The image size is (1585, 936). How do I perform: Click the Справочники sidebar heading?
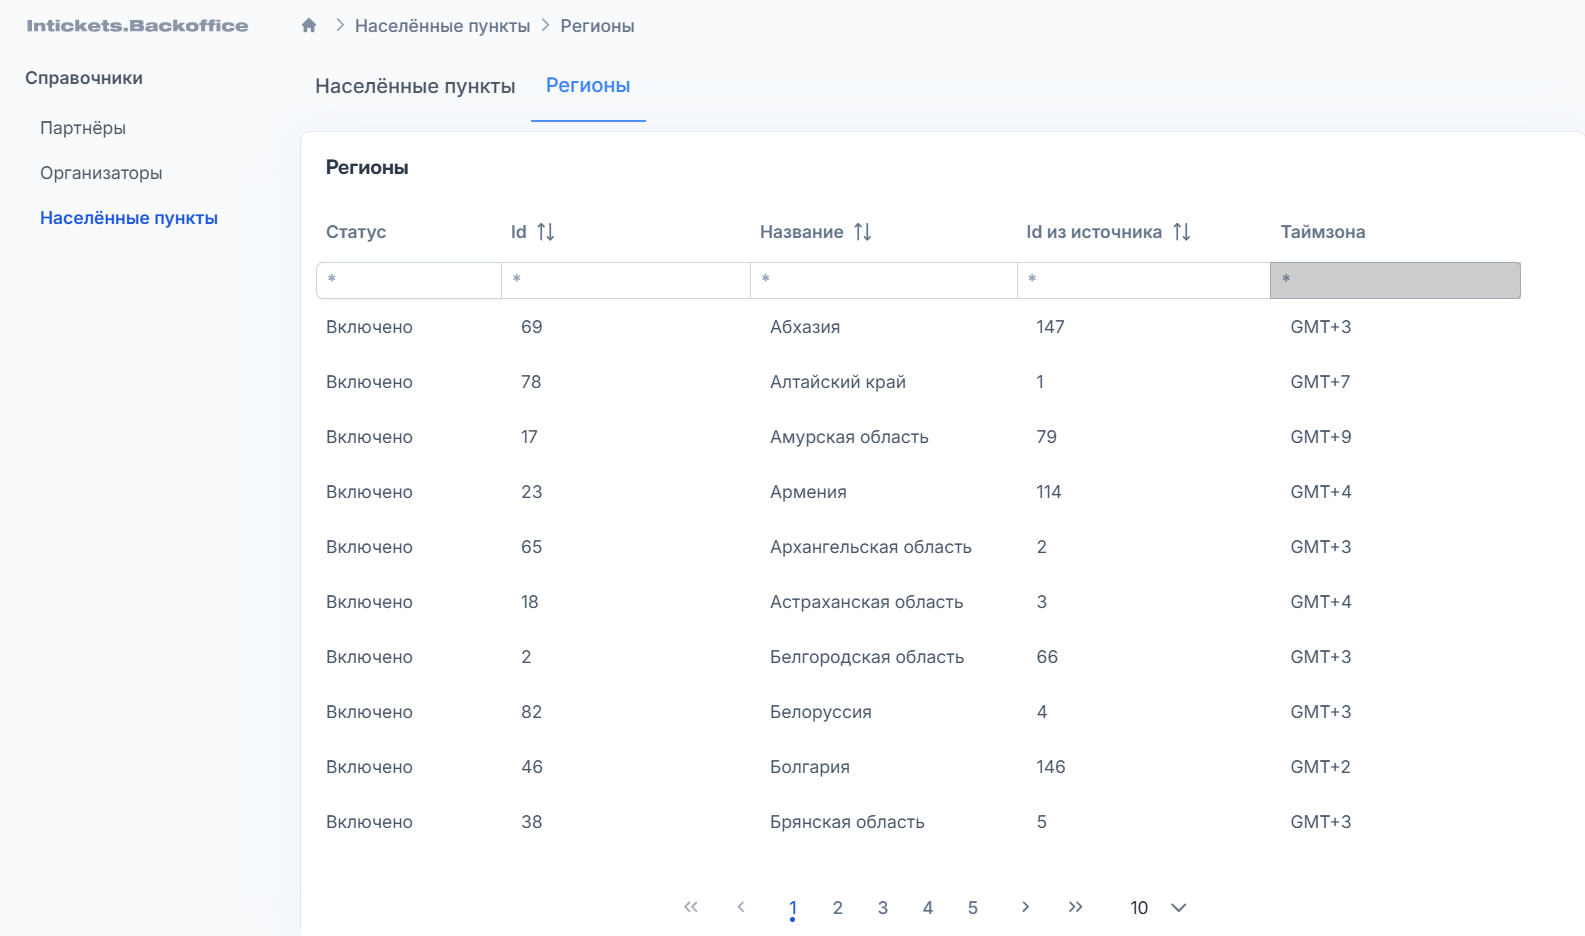pos(84,78)
